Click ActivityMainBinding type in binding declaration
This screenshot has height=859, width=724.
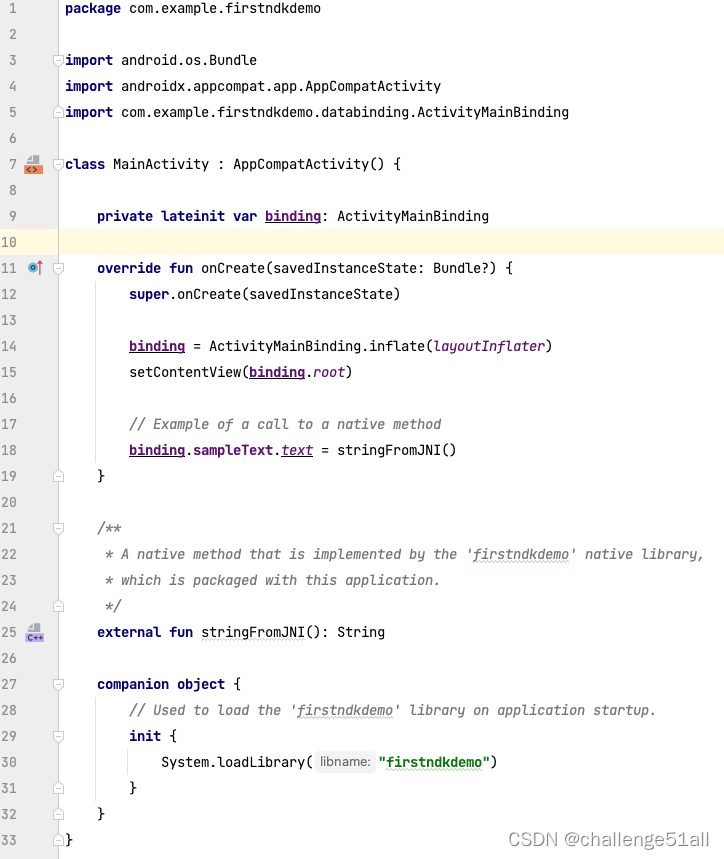(413, 216)
